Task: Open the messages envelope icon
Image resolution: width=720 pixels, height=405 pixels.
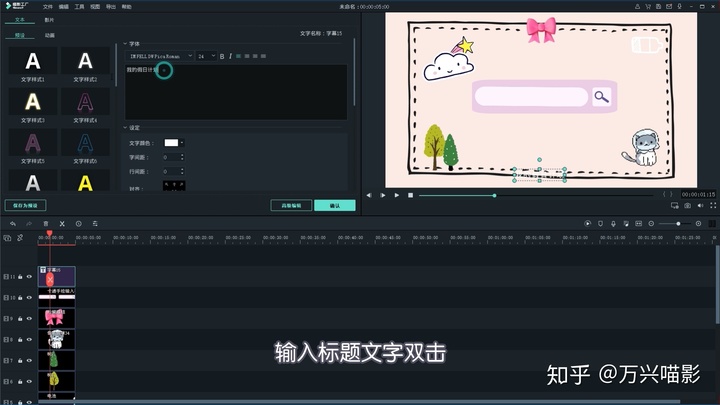Action: 669,6
